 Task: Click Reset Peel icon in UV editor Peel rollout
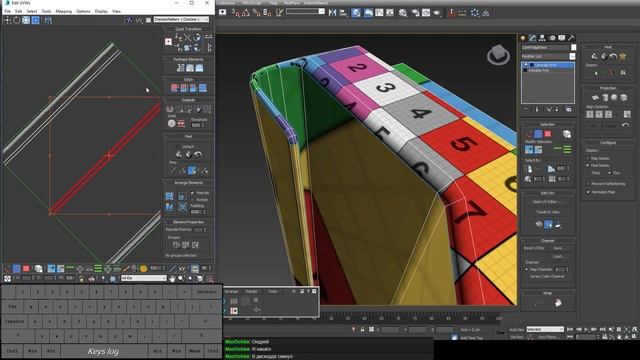(x=198, y=154)
